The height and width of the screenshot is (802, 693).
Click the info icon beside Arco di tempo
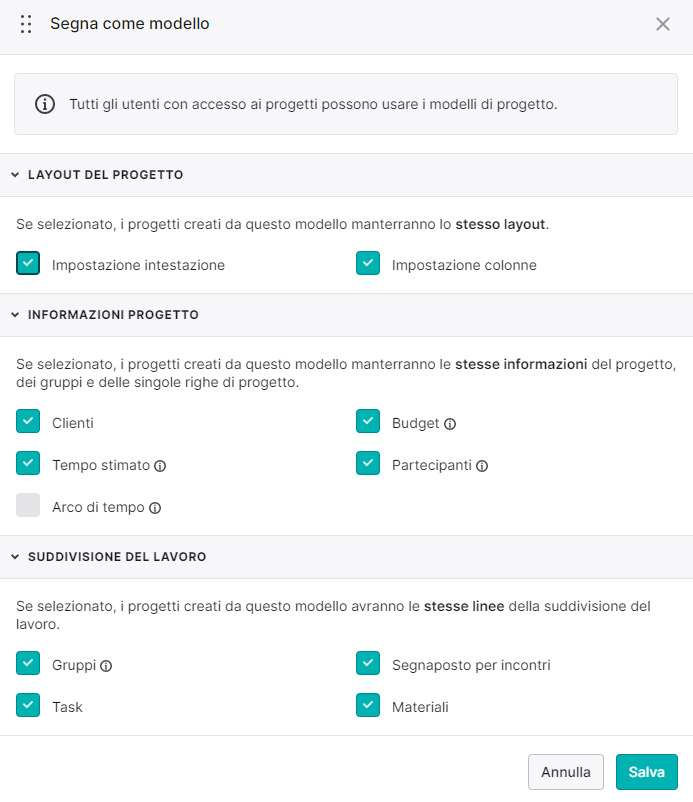(155, 508)
